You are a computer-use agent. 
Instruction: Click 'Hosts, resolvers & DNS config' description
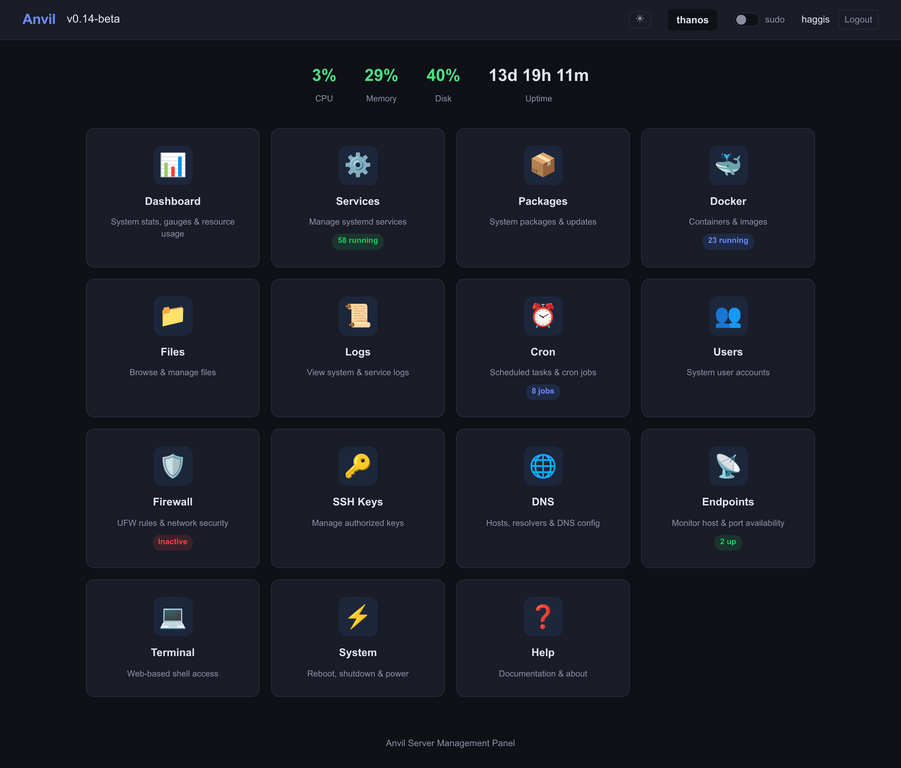coord(542,523)
